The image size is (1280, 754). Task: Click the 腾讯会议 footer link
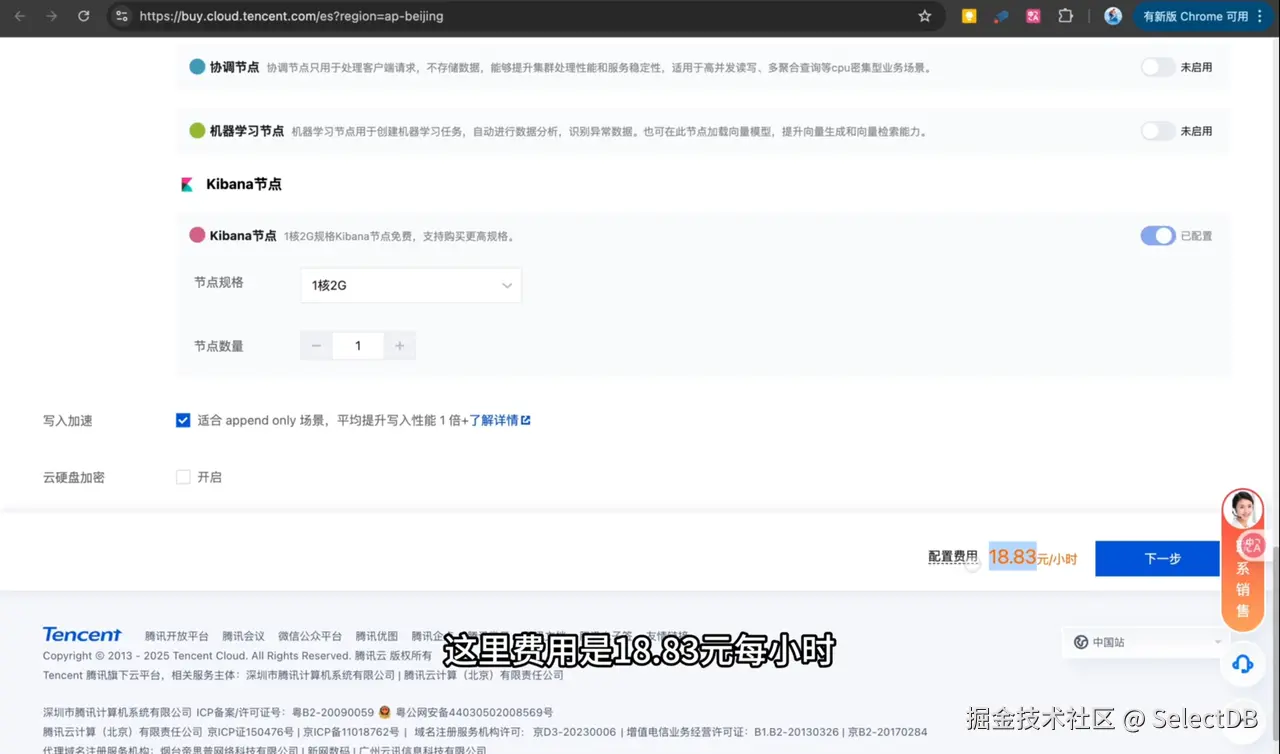click(243, 634)
